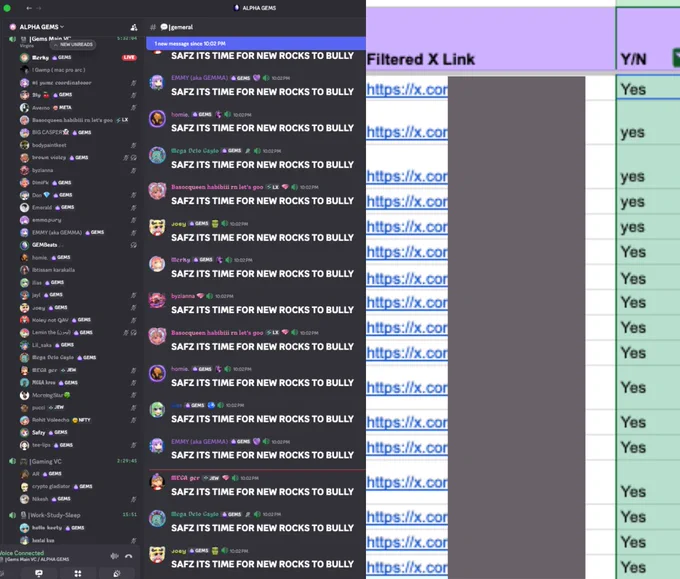
Task: Click the green macOS window button in Discord
Action: [7, 8]
